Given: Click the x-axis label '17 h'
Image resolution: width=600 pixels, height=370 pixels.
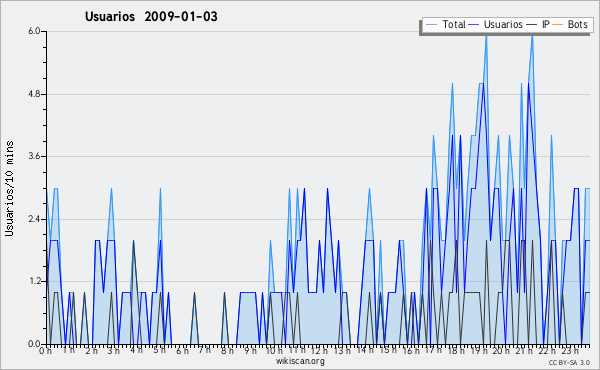Looking at the screenshot, I should (x=433, y=350).
